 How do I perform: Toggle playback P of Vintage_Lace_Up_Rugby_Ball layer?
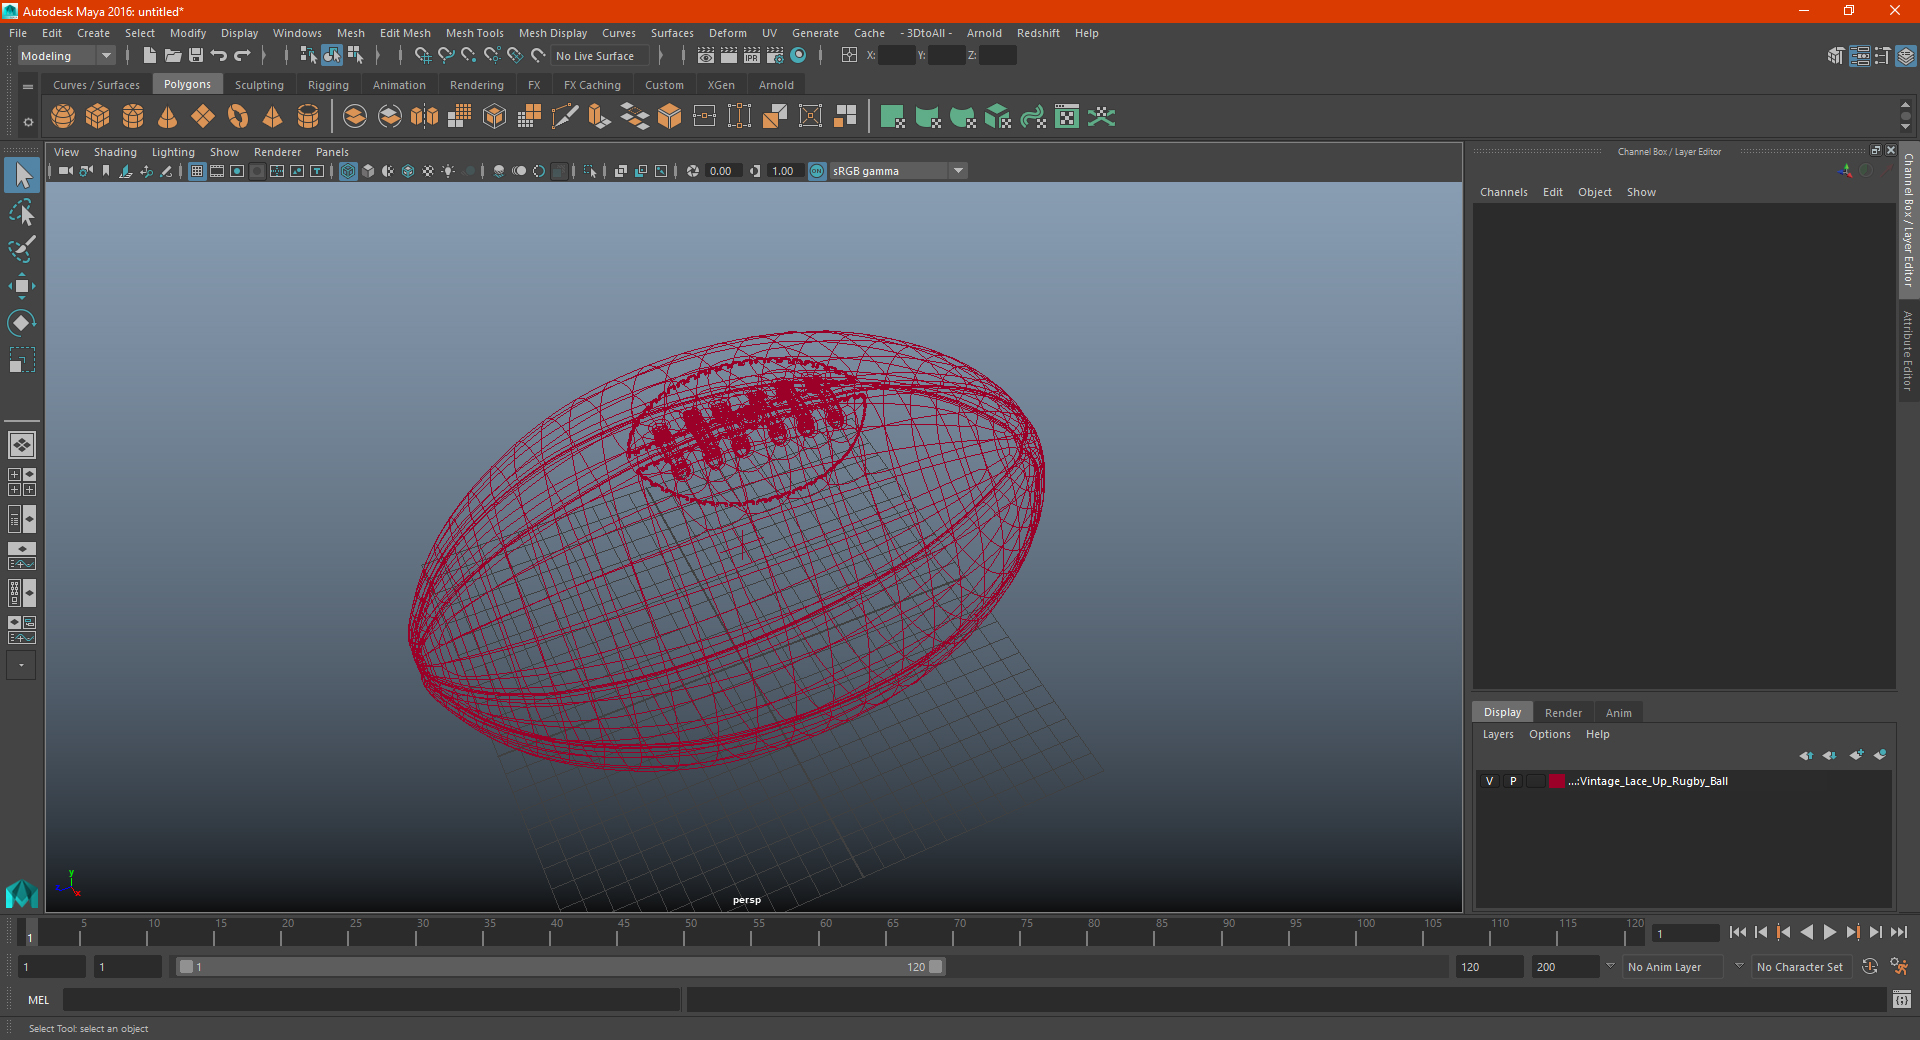[1513, 781]
